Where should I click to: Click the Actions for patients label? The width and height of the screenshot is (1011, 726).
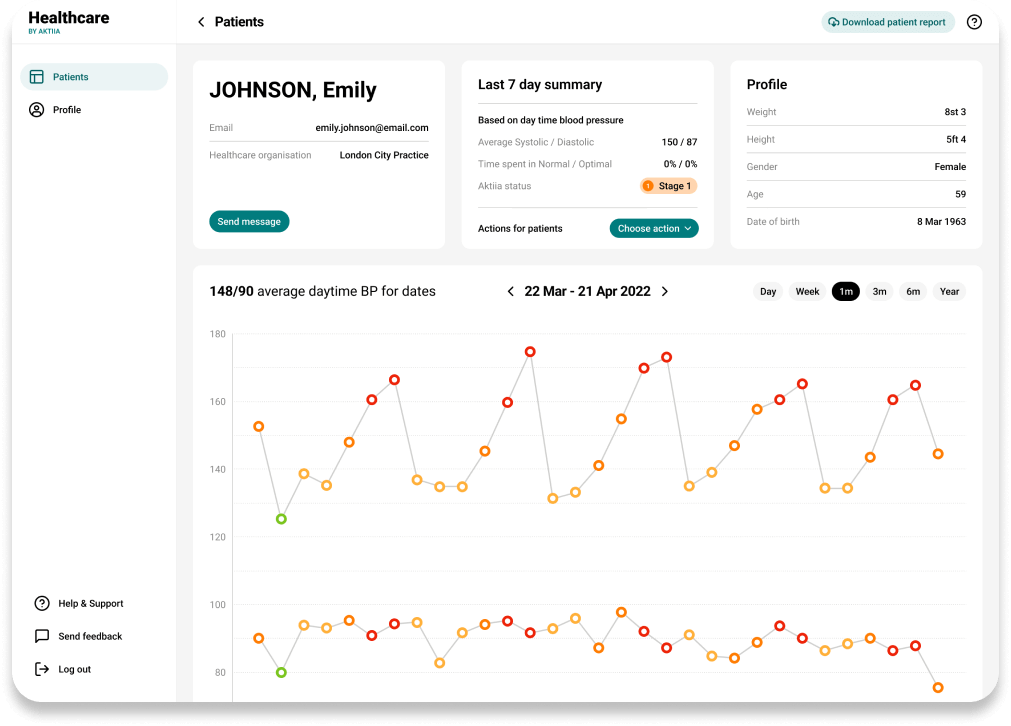(520, 228)
